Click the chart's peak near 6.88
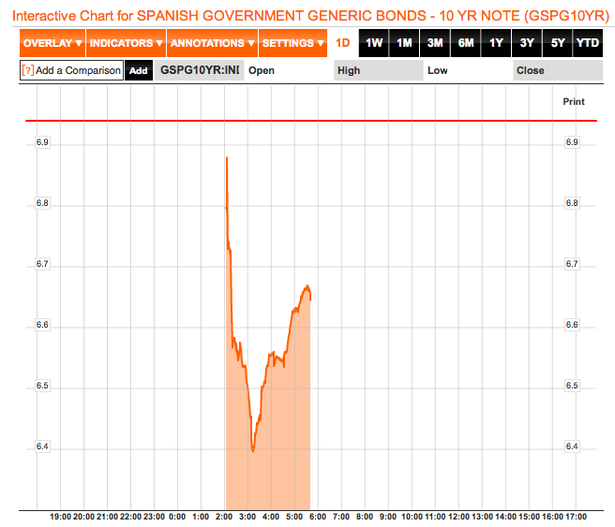 [x=227, y=158]
